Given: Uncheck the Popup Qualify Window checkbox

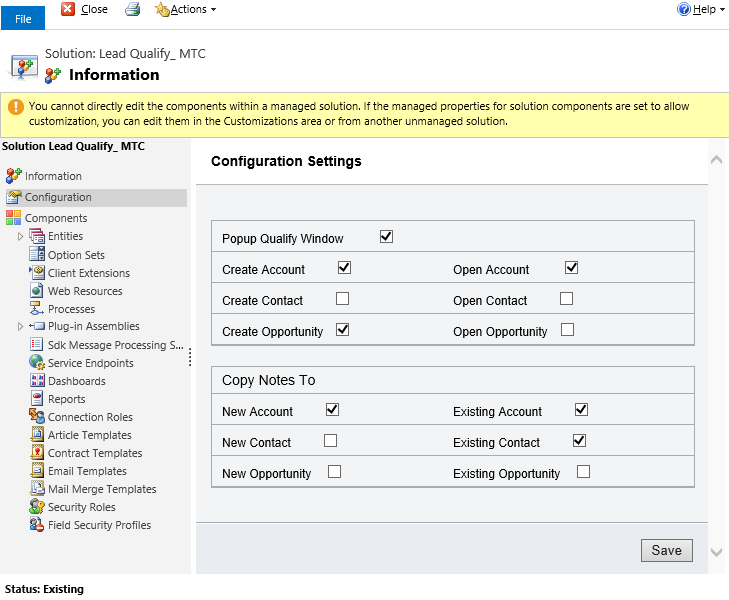Looking at the screenshot, I should [387, 237].
